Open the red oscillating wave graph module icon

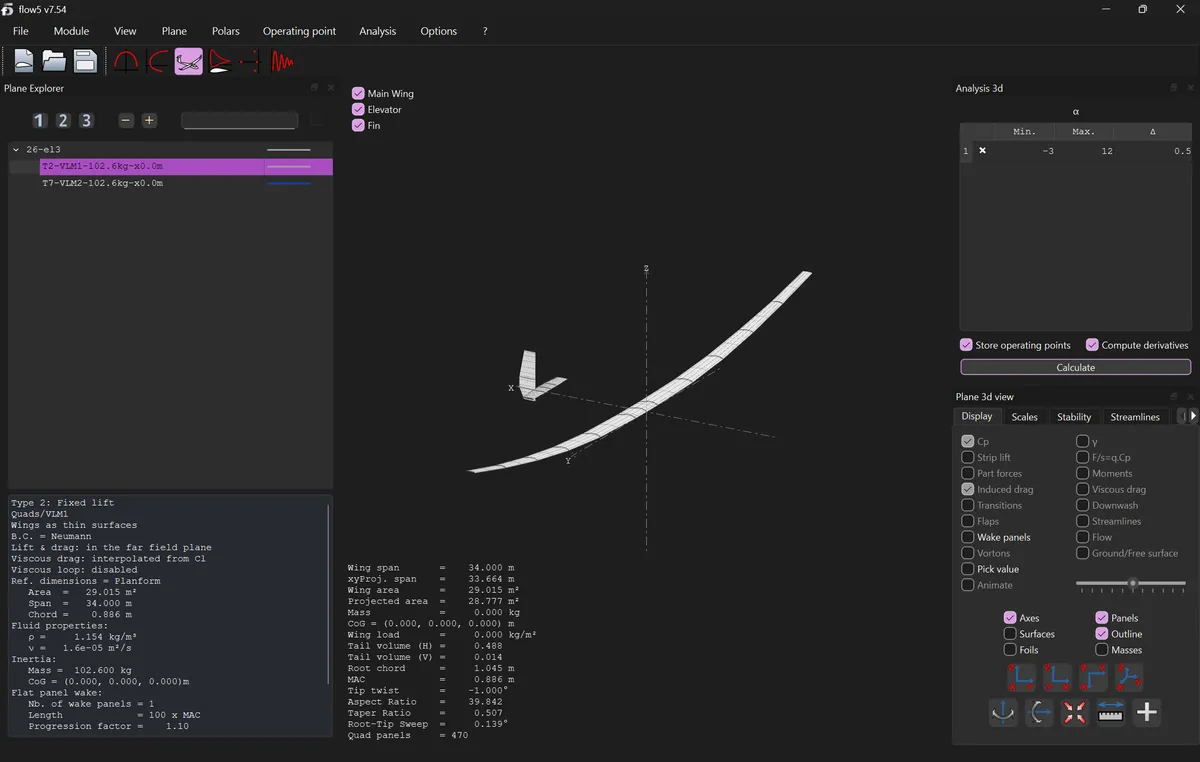click(x=283, y=62)
